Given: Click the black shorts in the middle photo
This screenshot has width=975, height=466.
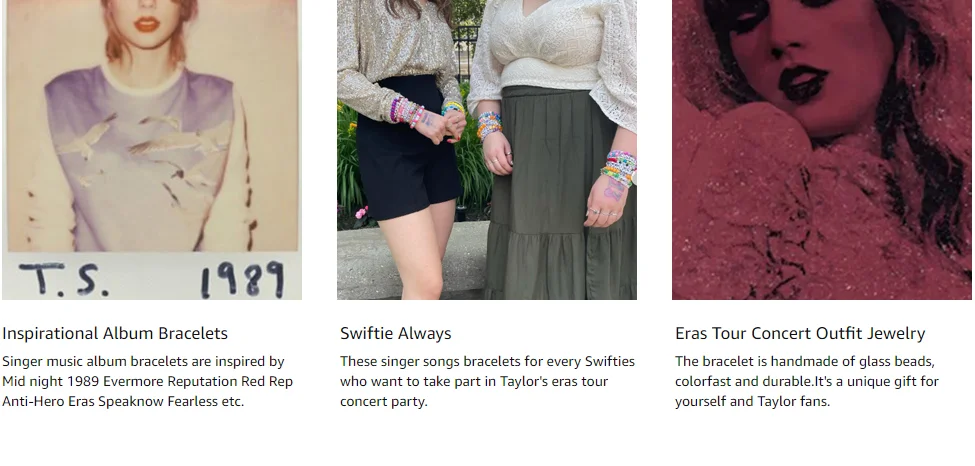Looking at the screenshot, I should pos(408,149).
